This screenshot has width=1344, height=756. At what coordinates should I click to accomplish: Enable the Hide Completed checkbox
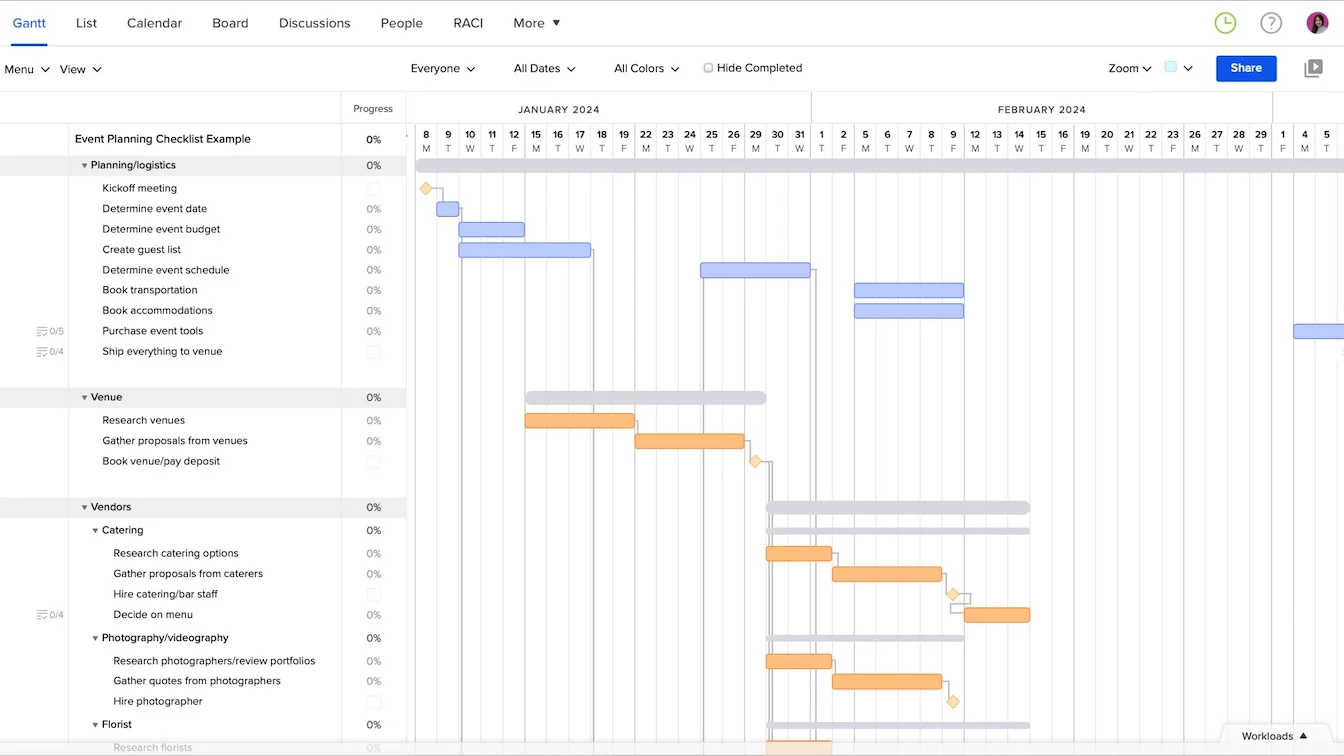coord(708,67)
